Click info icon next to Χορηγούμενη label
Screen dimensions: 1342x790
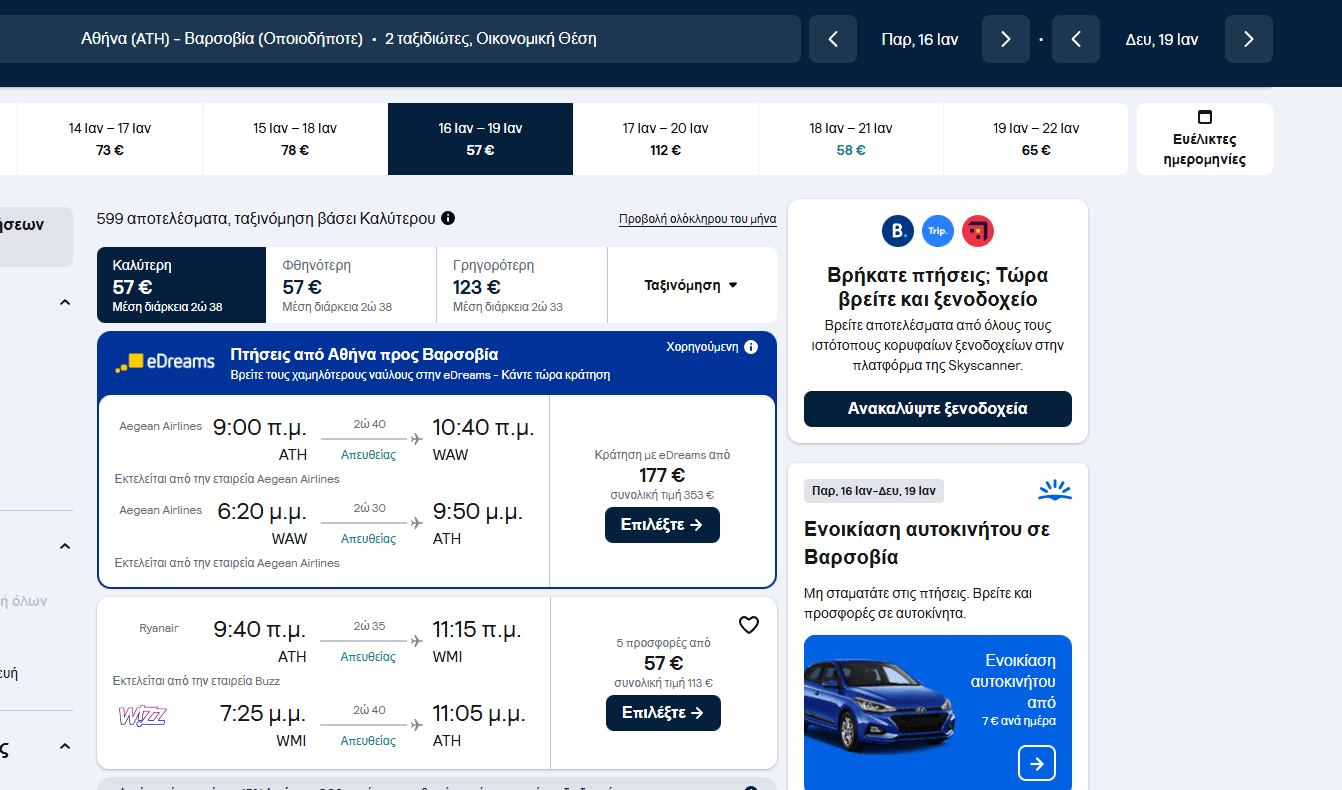(751, 347)
